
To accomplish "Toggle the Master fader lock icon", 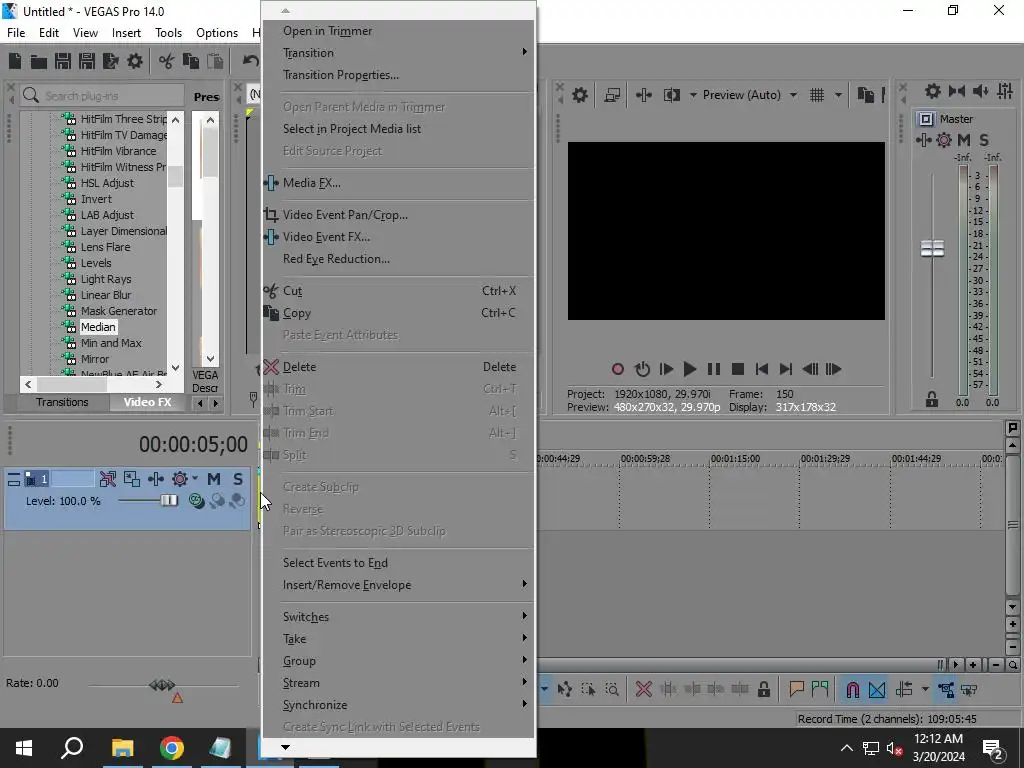I will (932, 400).
